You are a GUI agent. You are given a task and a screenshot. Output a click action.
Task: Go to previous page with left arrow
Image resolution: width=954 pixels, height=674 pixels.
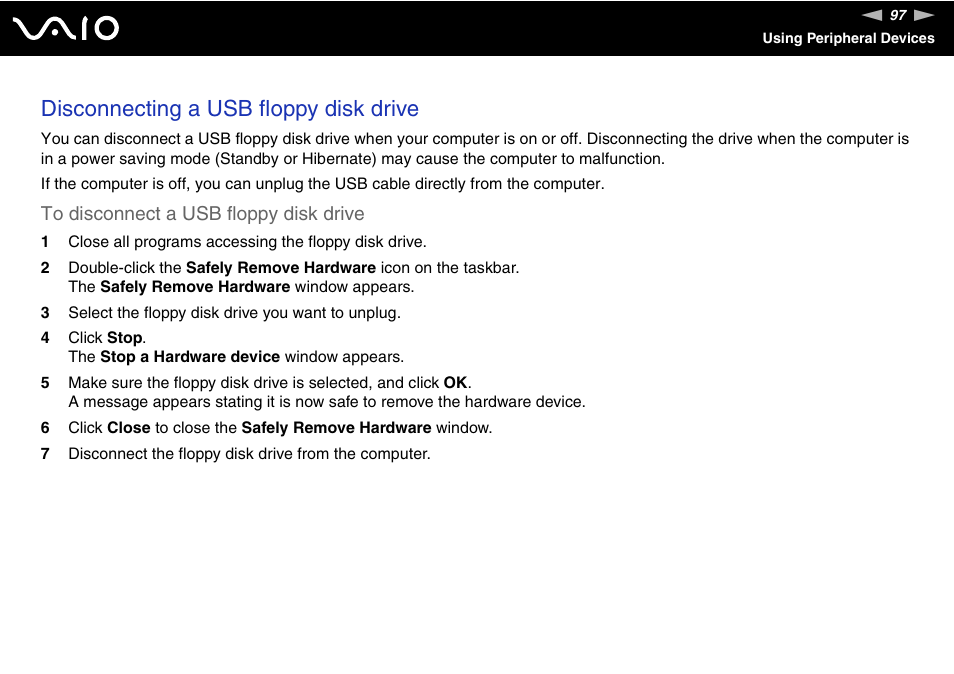pos(872,15)
